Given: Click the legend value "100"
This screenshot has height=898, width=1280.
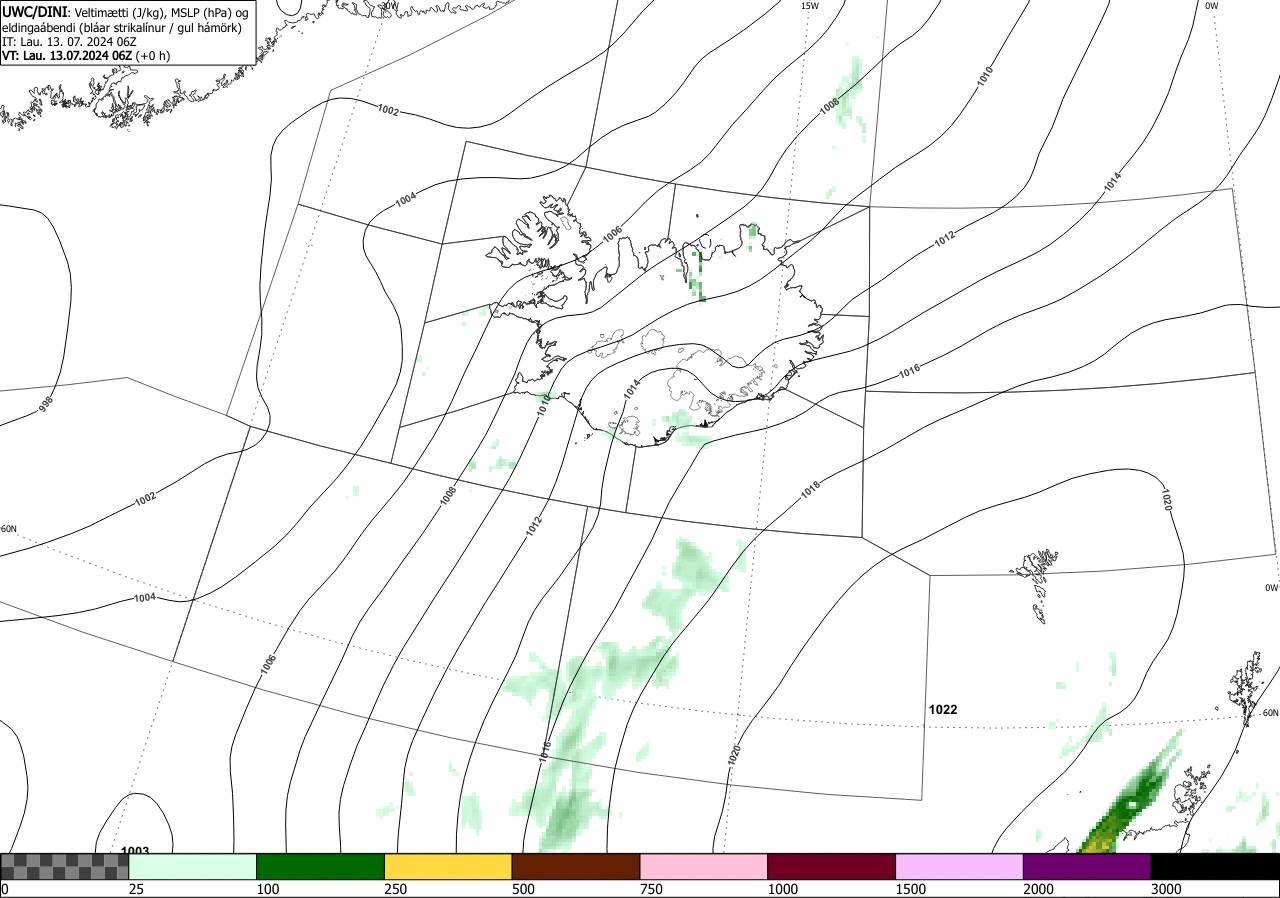Looking at the screenshot, I should coord(267,889).
